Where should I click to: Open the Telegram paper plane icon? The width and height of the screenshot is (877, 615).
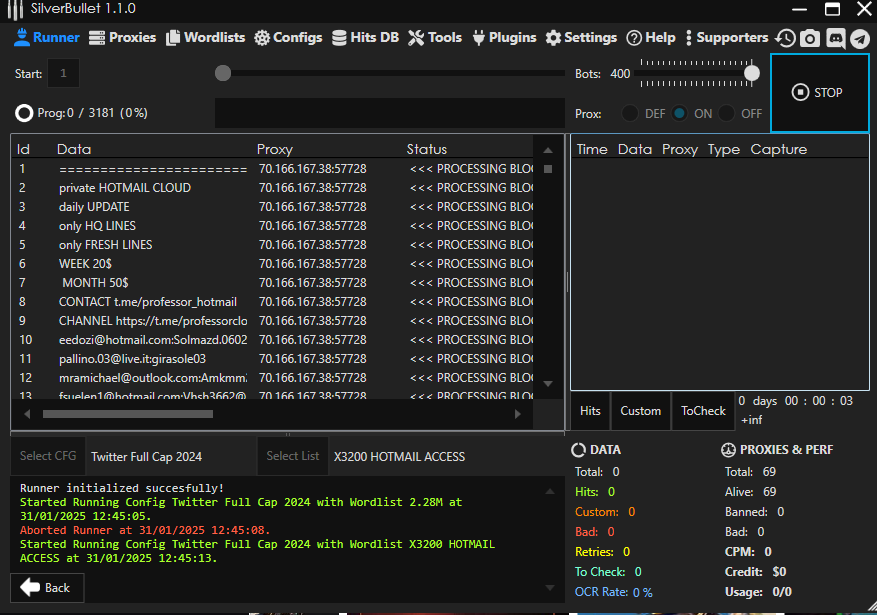(x=859, y=38)
